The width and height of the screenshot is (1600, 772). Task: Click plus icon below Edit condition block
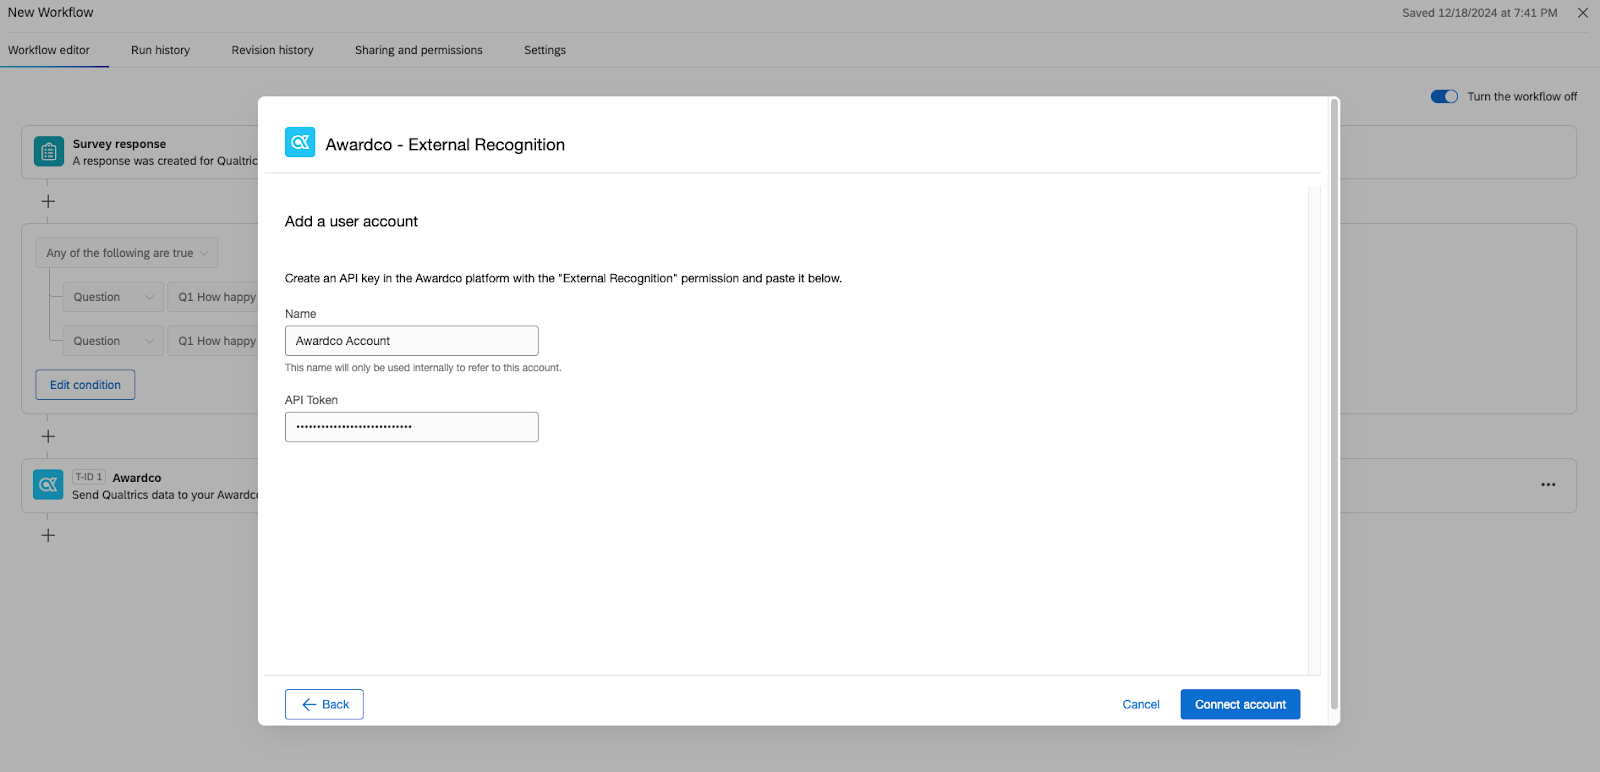(48, 437)
